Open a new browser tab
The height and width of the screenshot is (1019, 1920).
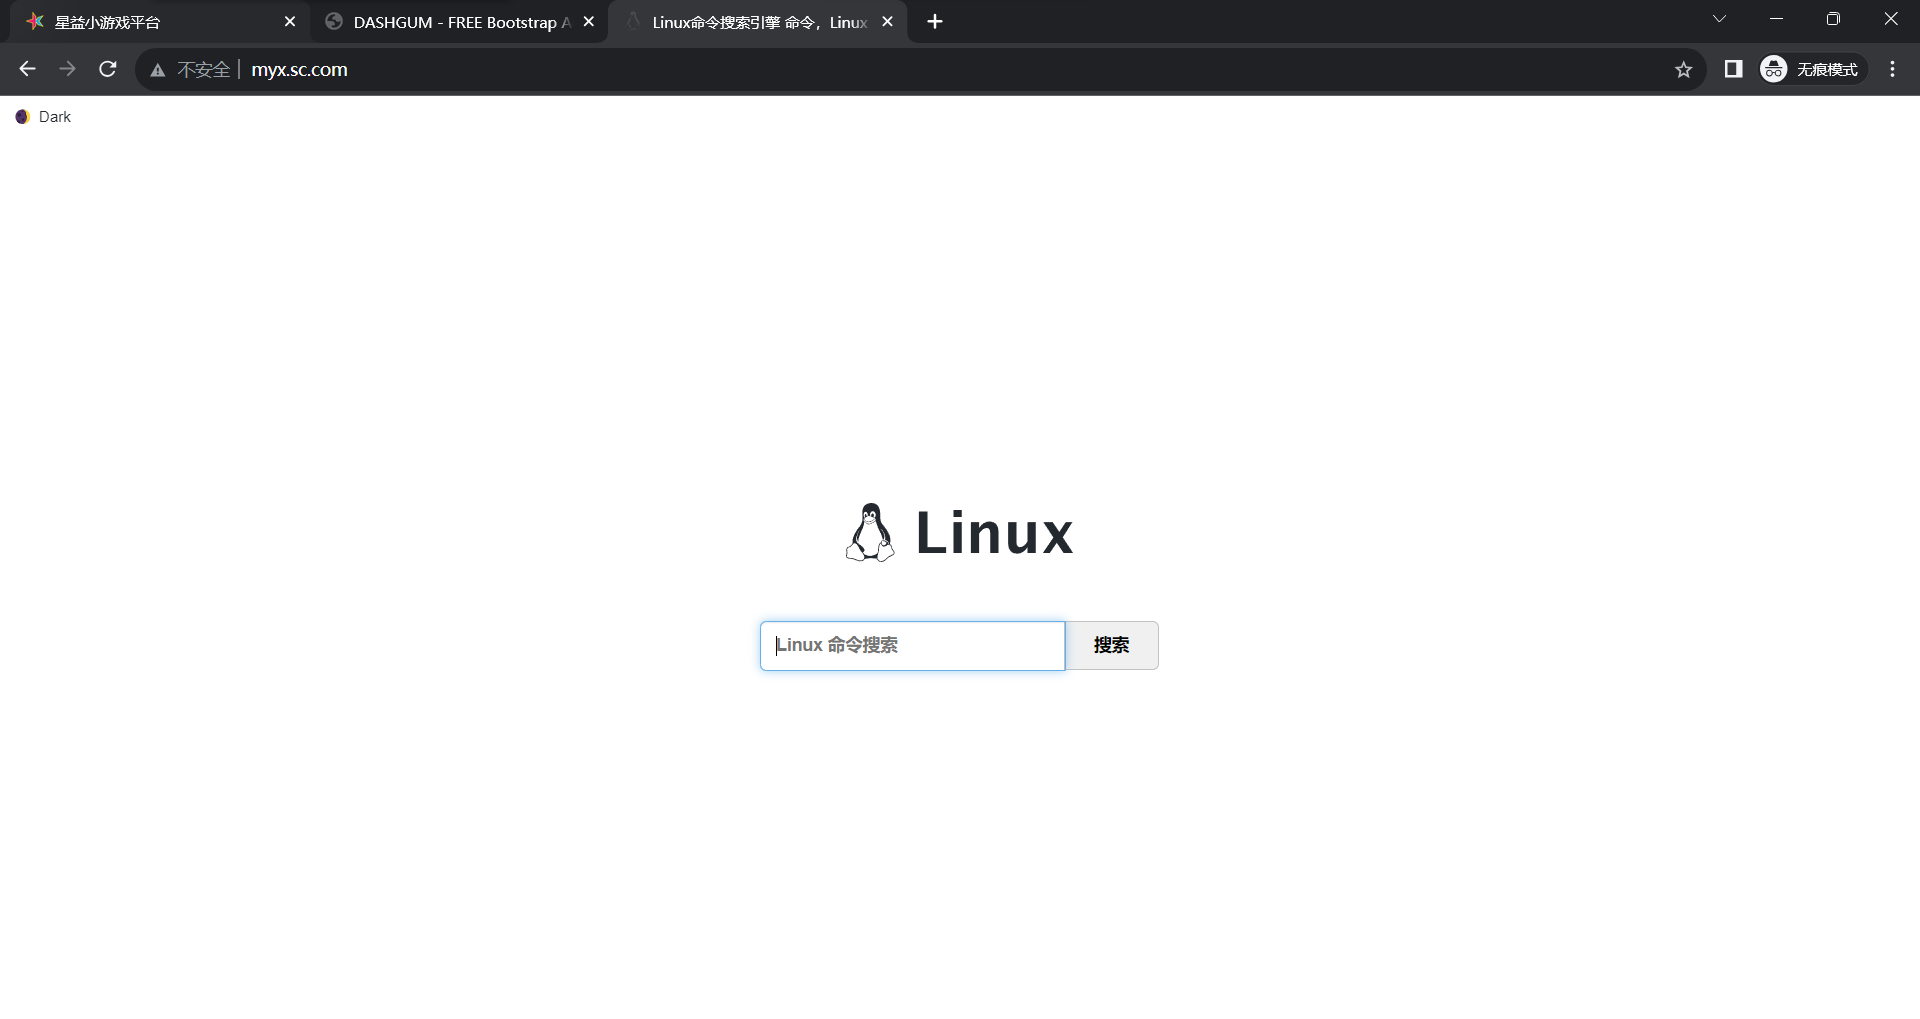[935, 22]
